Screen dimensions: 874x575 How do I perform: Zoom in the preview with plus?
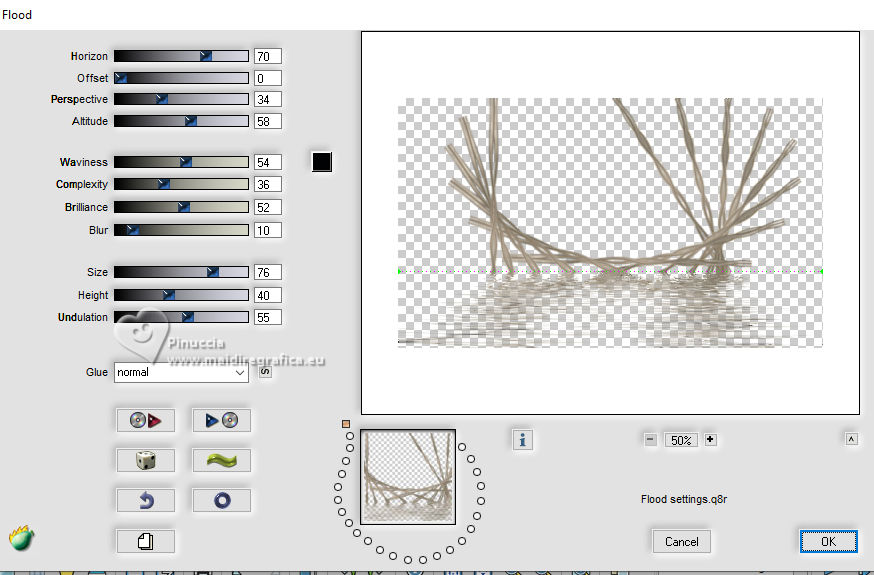(x=710, y=440)
